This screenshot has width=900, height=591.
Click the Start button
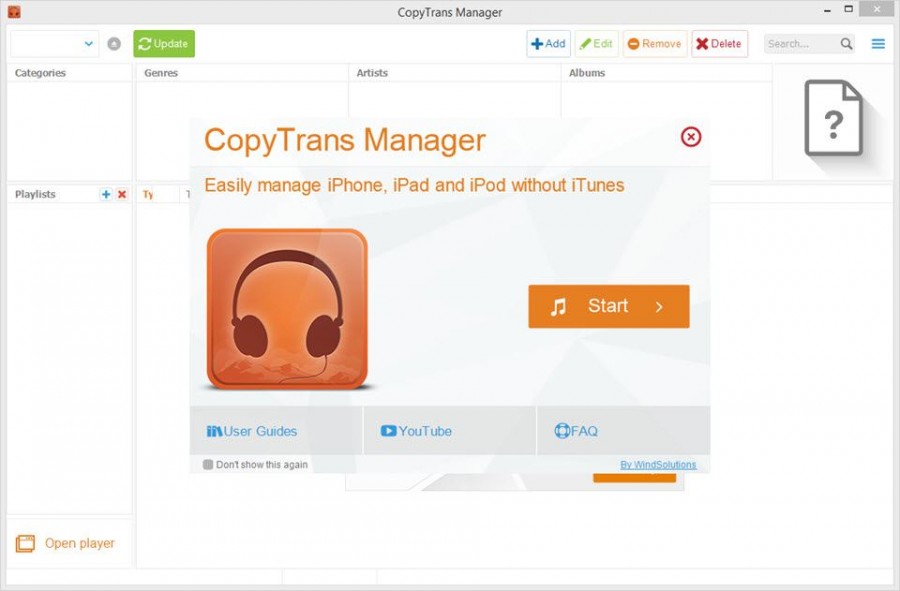tap(608, 306)
